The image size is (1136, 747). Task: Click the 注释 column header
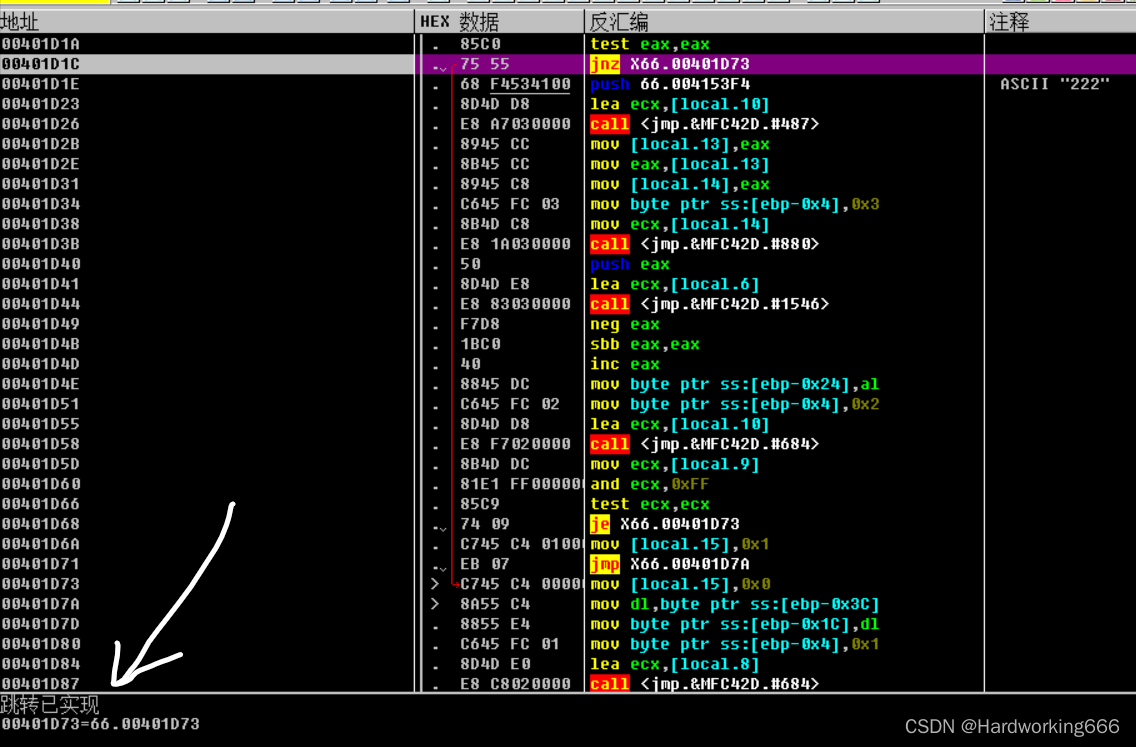click(1060, 22)
